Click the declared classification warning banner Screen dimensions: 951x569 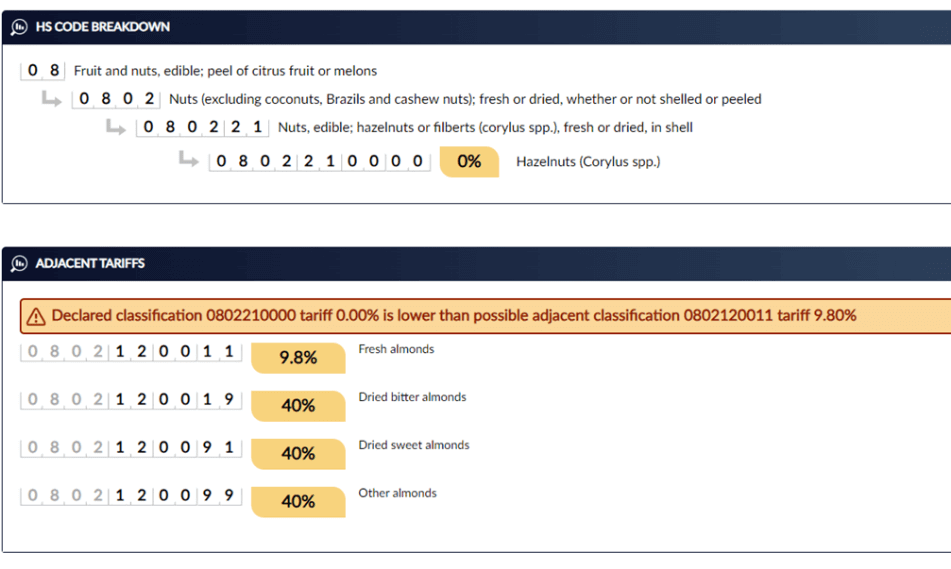485,316
